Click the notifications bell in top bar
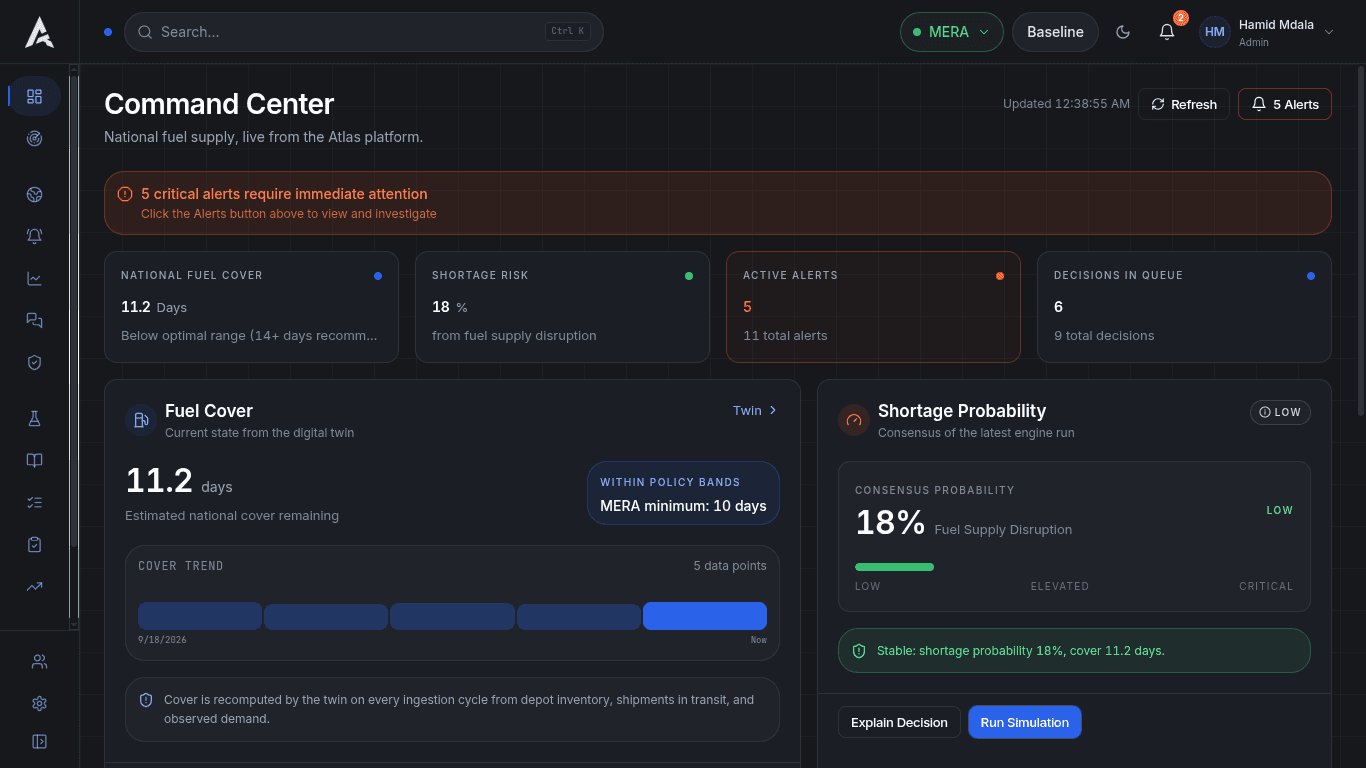Image resolution: width=1366 pixels, height=768 pixels. coord(1166,32)
